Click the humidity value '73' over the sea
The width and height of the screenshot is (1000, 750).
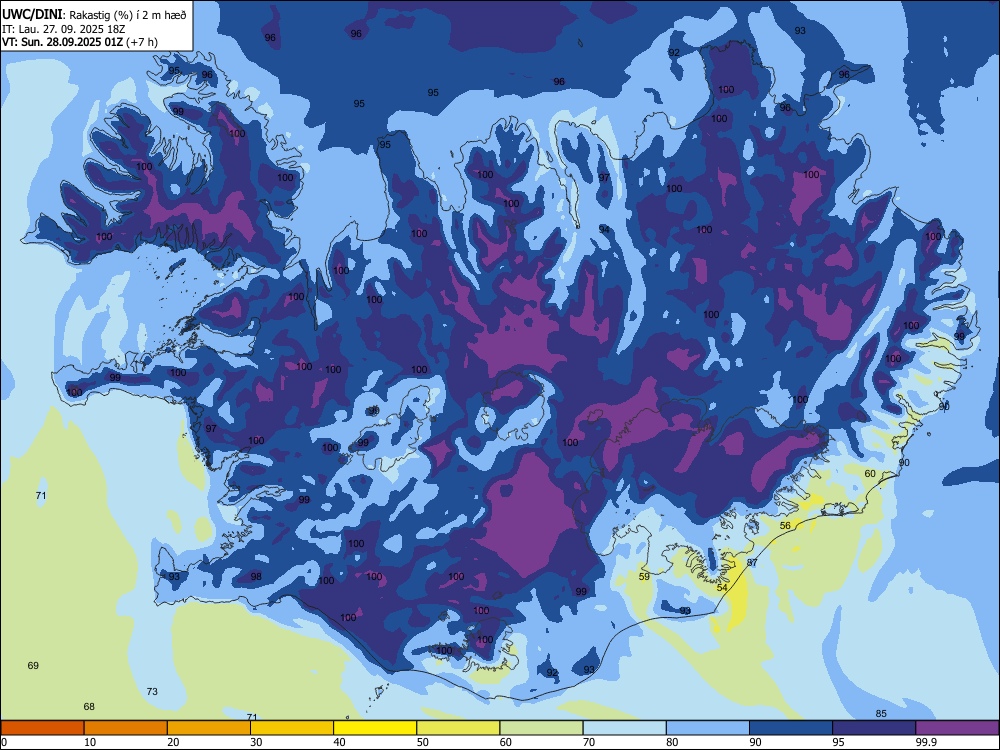tap(152, 691)
